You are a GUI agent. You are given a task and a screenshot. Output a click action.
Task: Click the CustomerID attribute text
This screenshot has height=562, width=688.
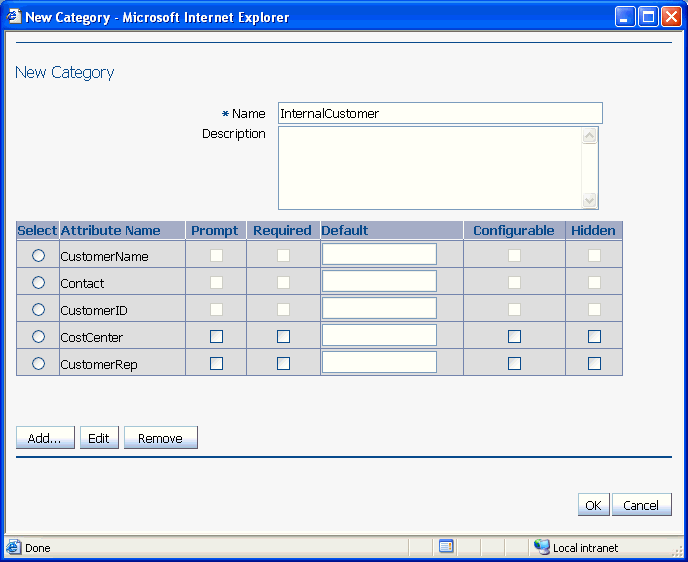(x=94, y=311)
